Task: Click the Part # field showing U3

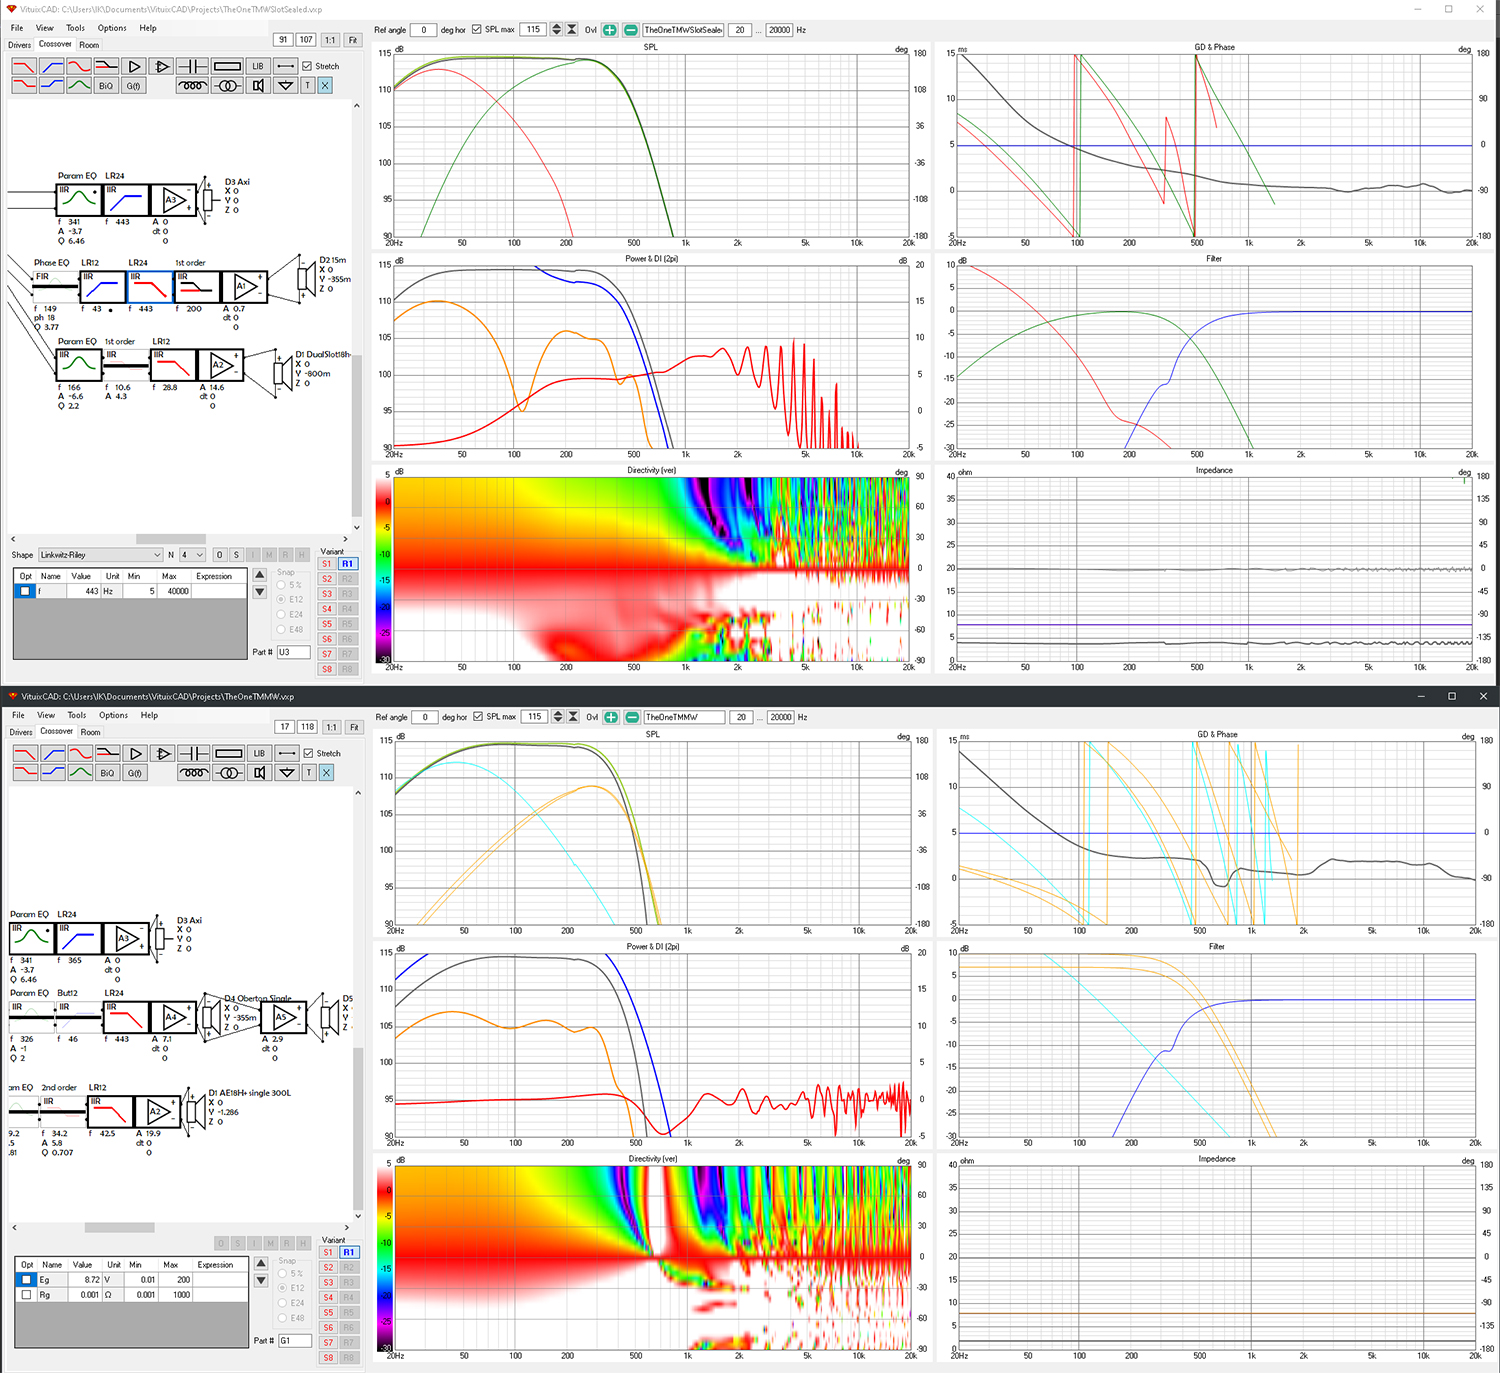Action: (x=293, y=652)
